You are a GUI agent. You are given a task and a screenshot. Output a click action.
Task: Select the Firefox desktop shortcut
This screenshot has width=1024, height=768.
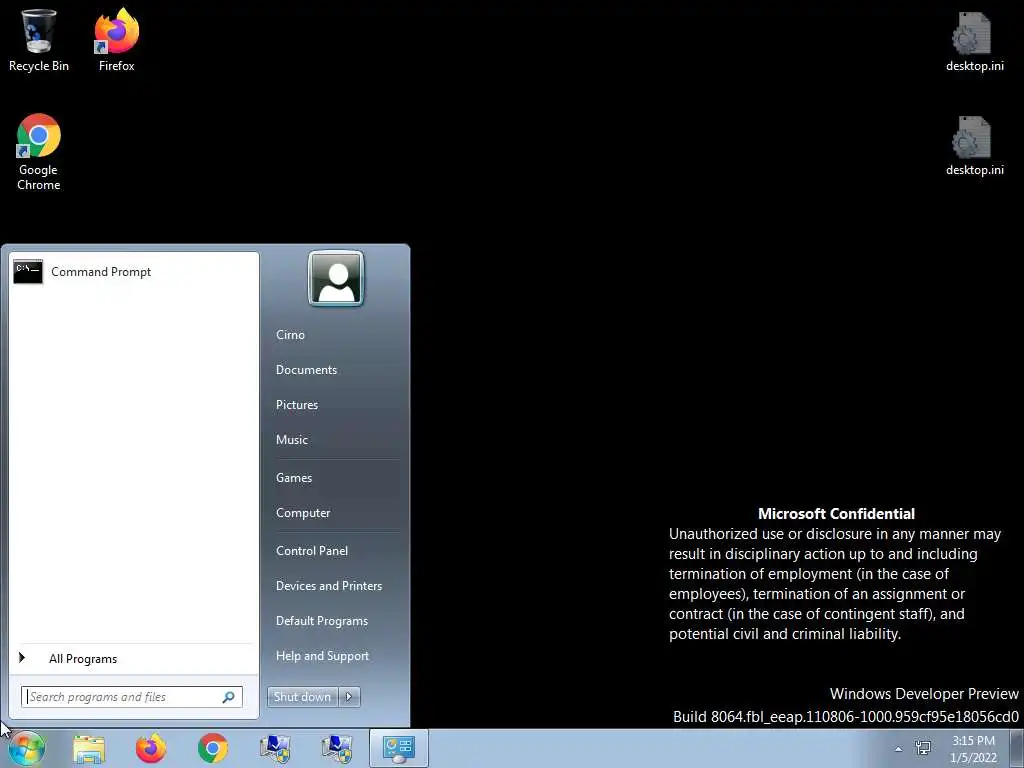coord(116,40)
